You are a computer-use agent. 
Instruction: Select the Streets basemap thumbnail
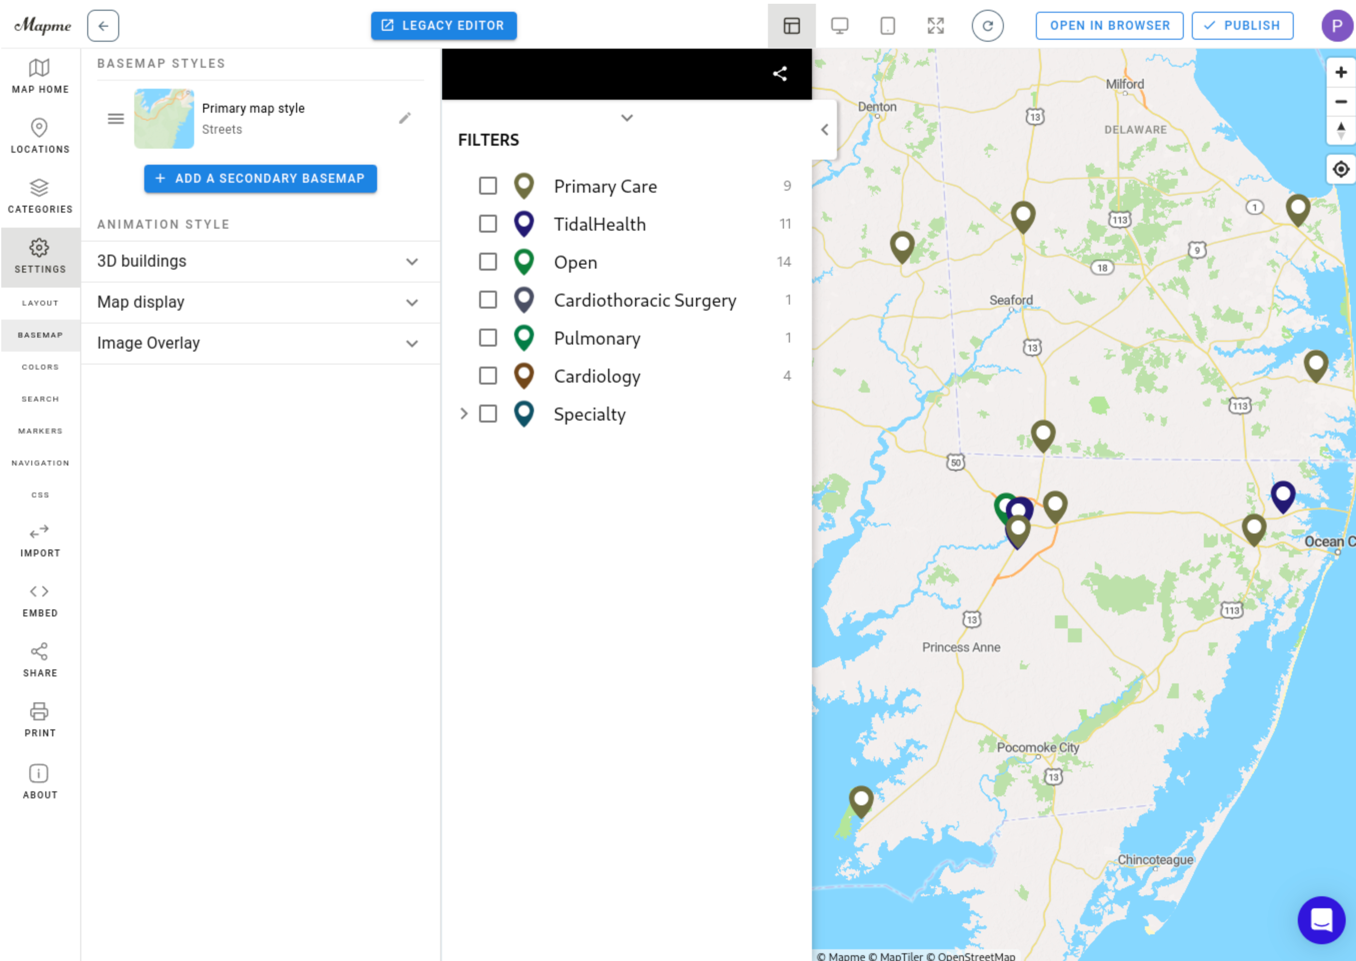pyautogui.click(x=164, y=119)
